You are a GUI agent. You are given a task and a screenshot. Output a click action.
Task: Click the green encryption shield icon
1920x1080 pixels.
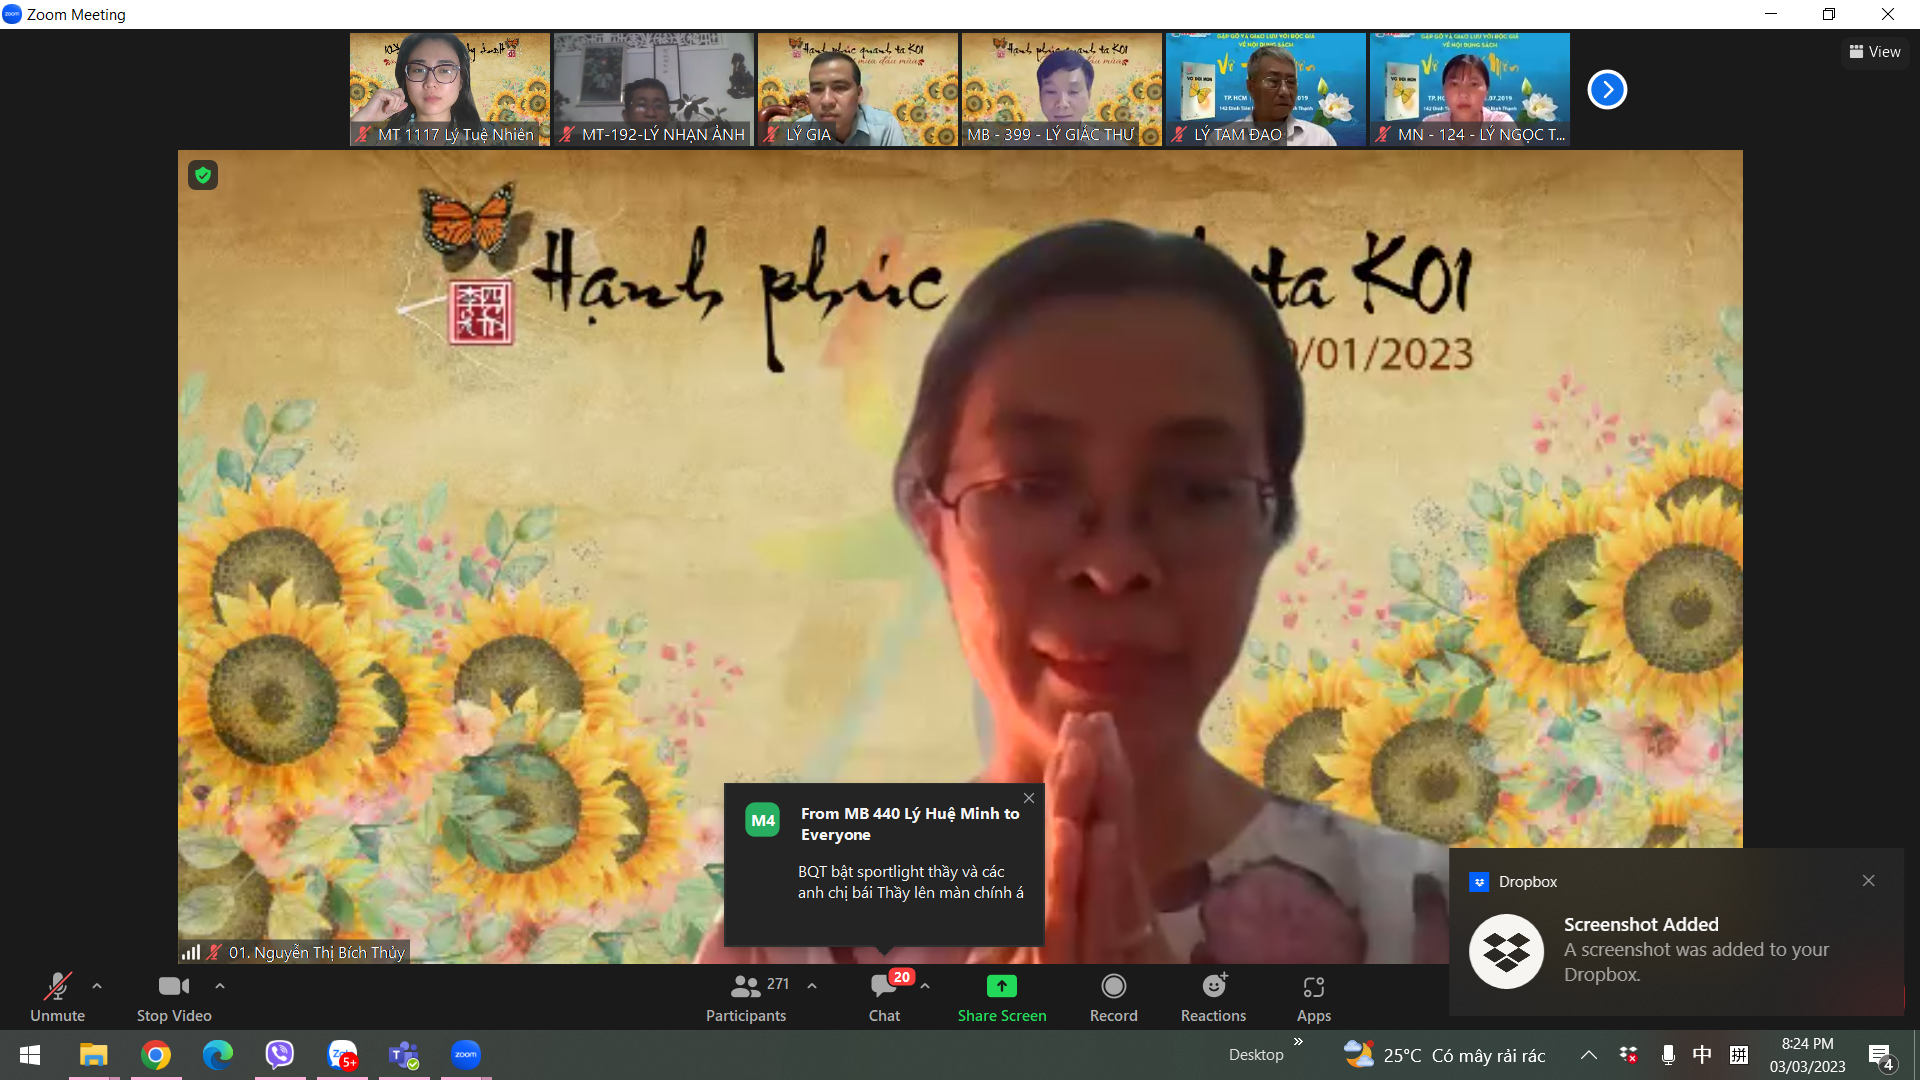pyautogui.click(x=203, y=176)
